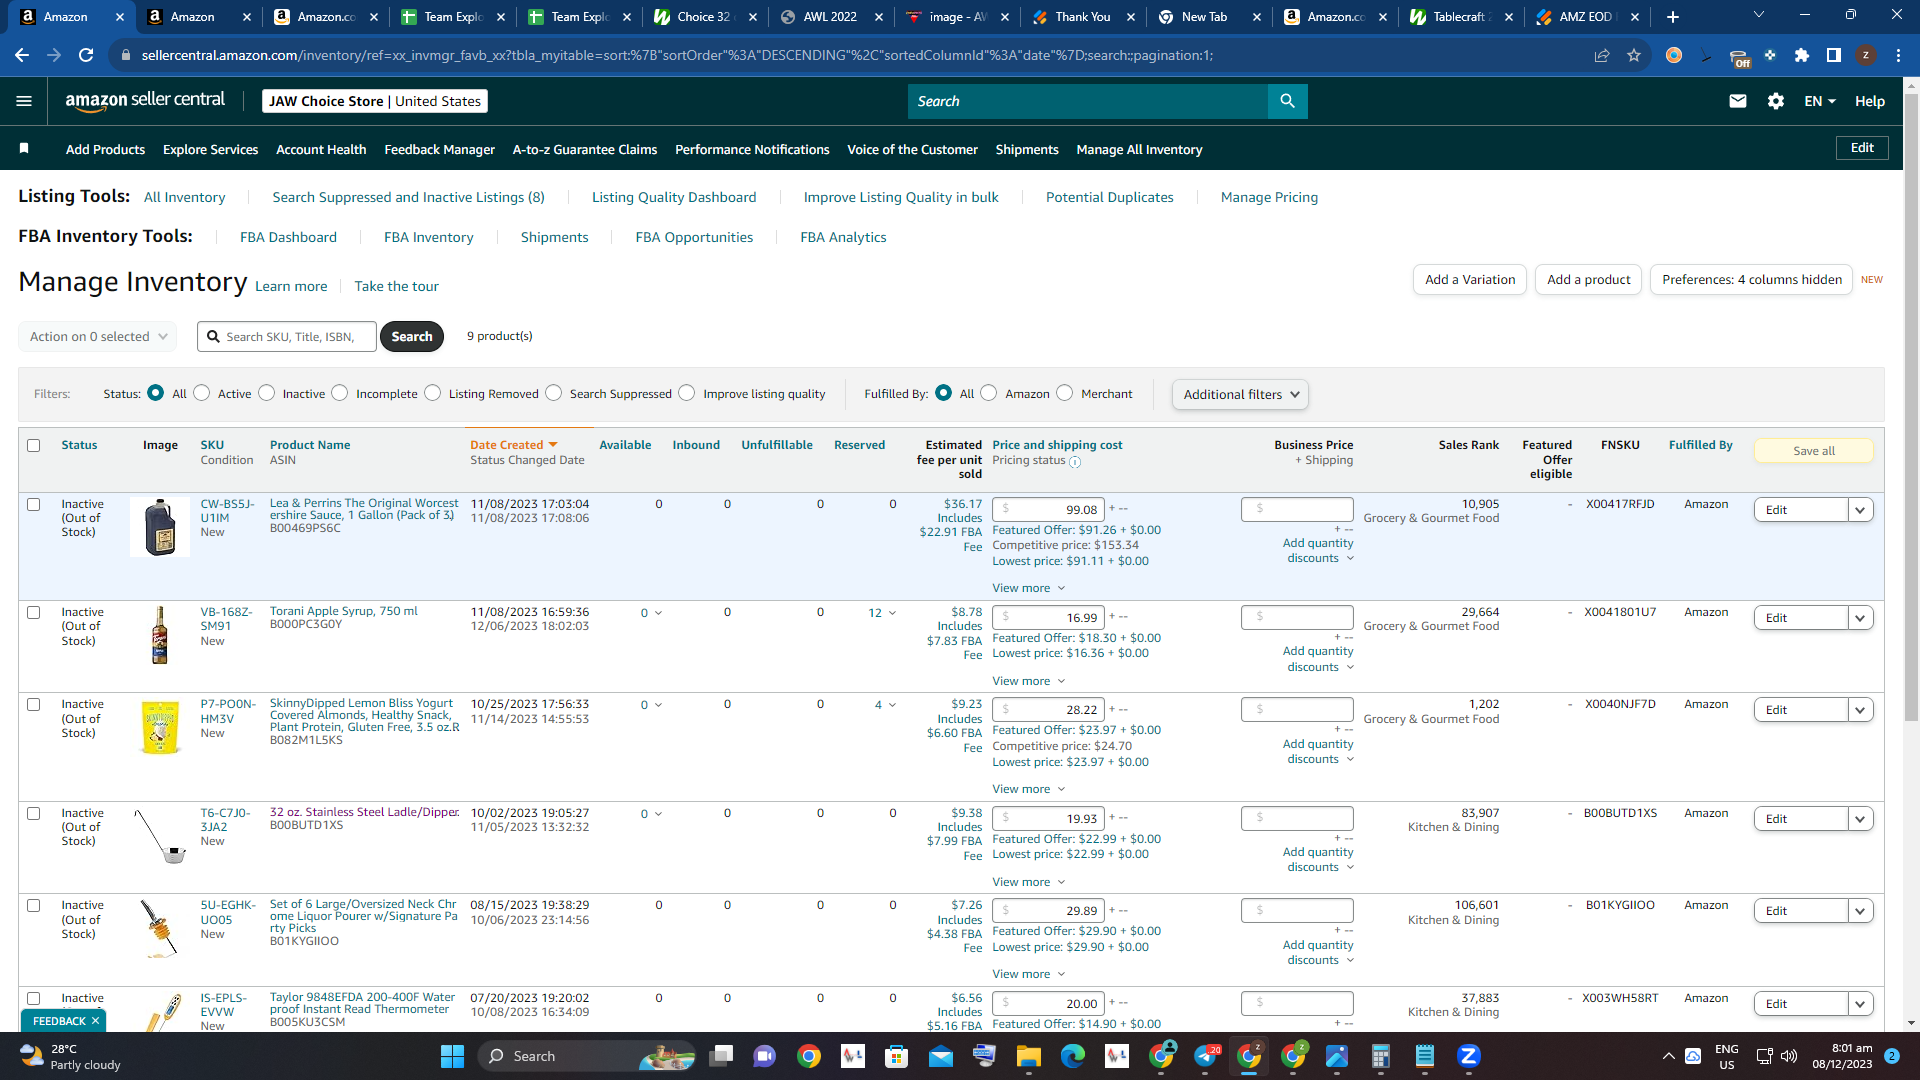Check the select-all products checkbox
This screenshot has height=1080, width=1920.
click(34, 446)
